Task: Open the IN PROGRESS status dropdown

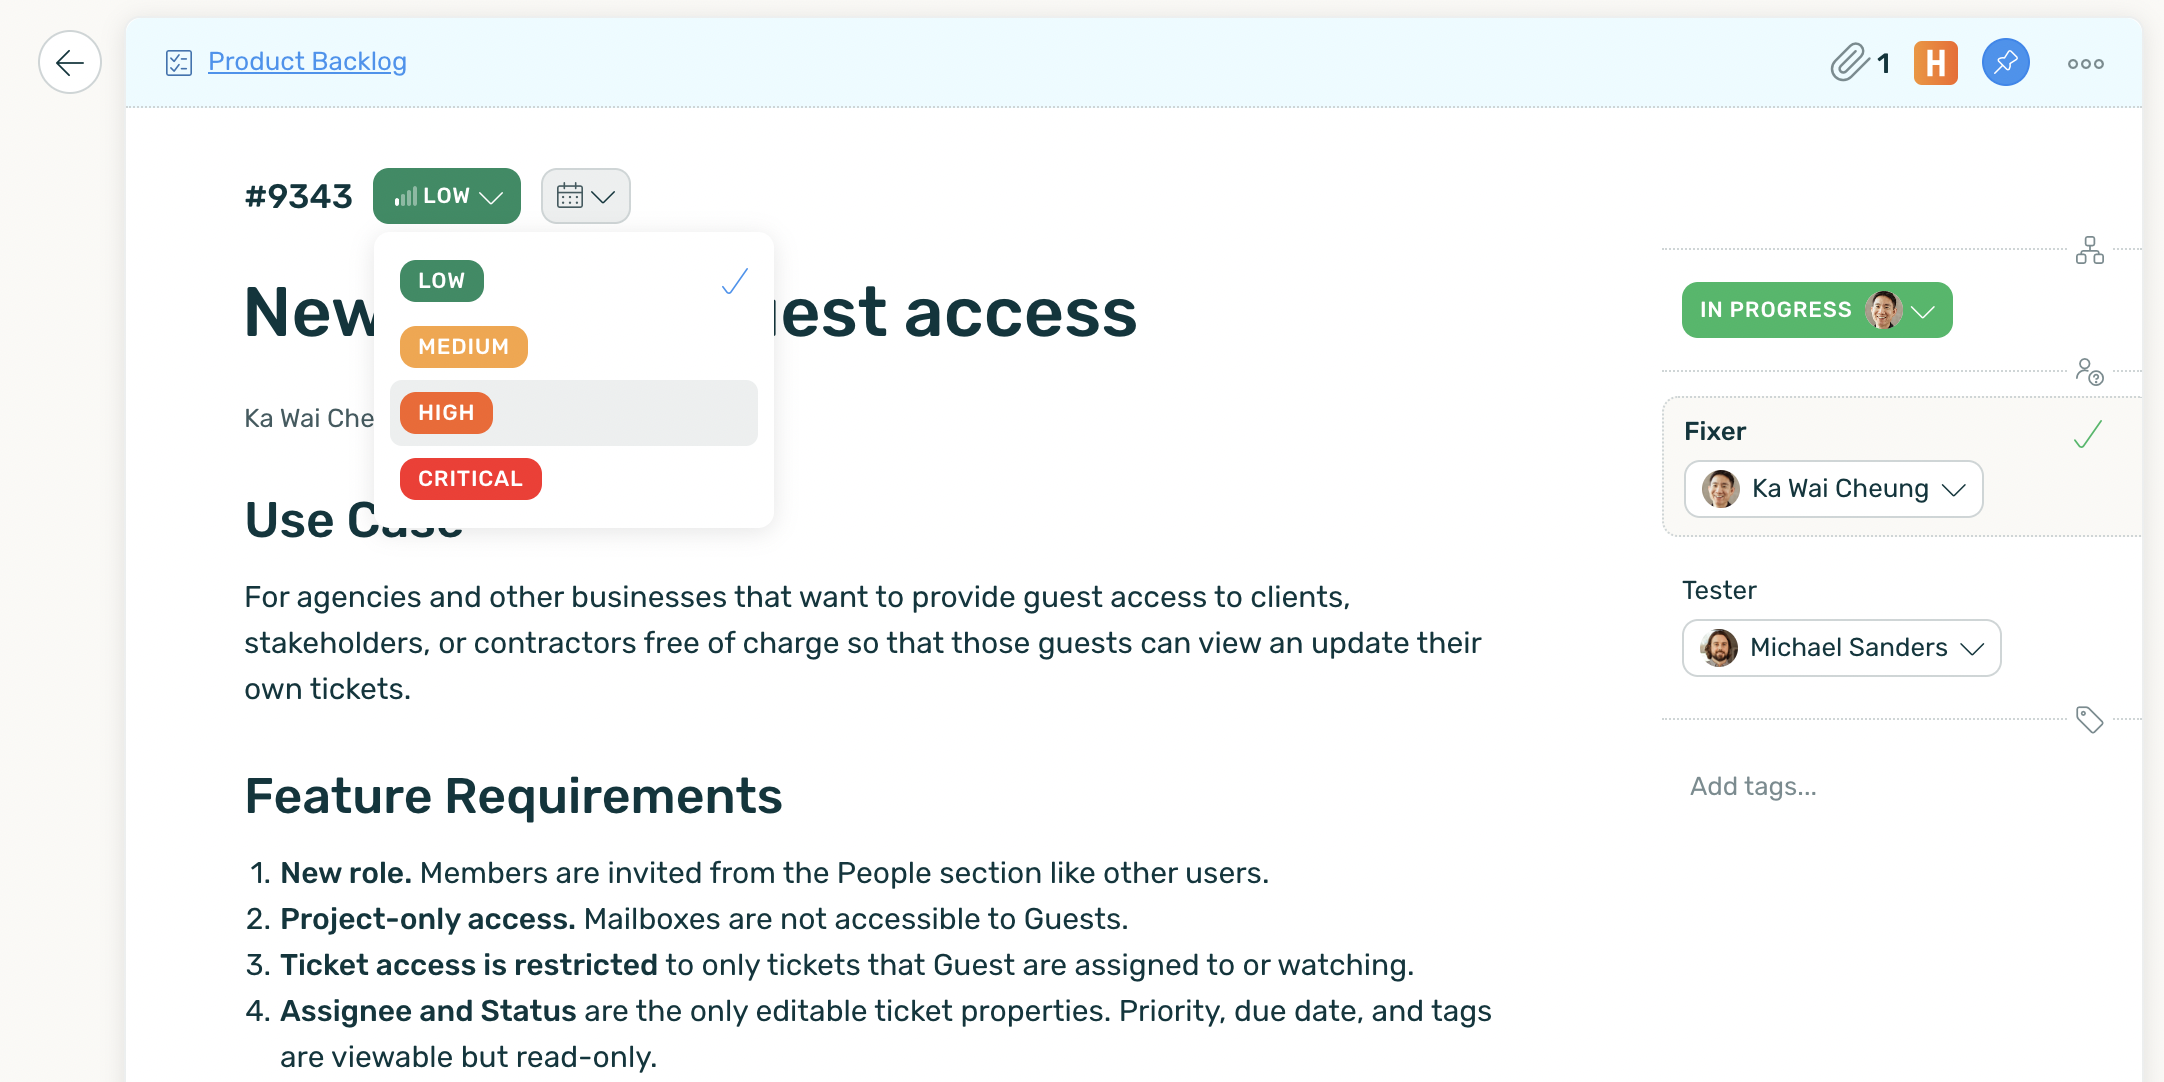Action: pyautogui.click(x=1815, y=309)
